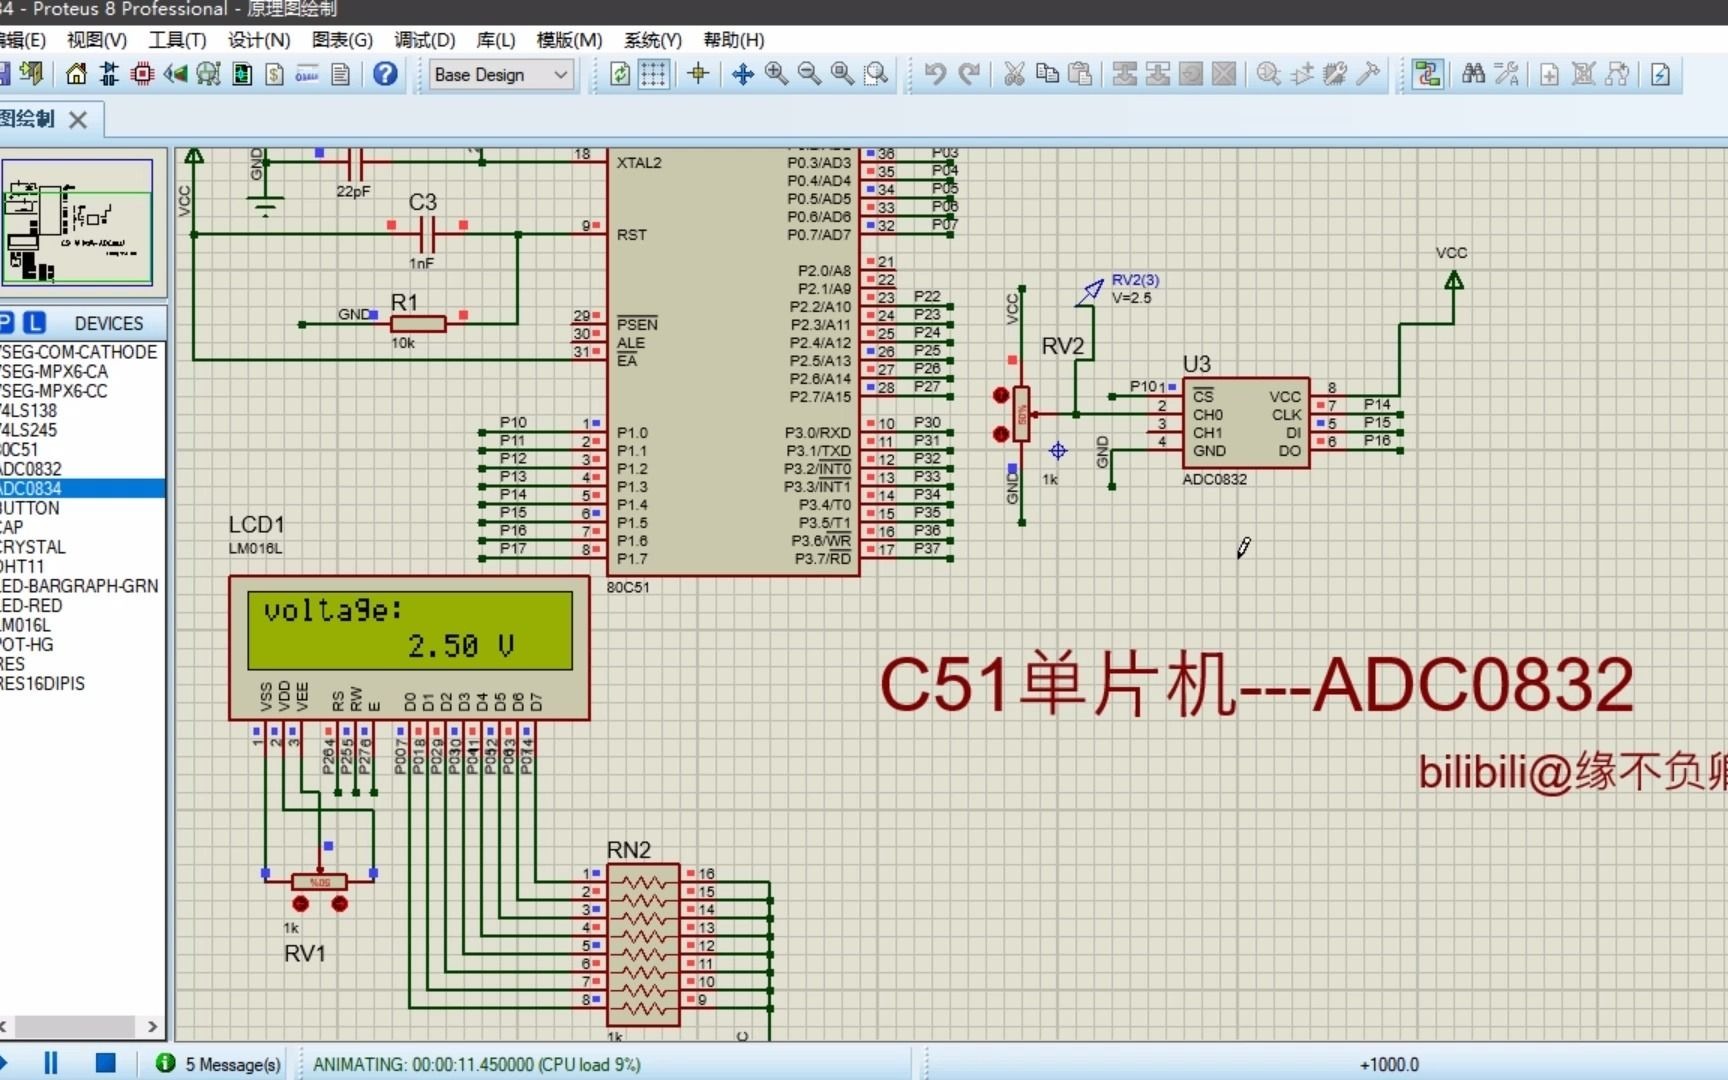Open Help question mark icon
The height and width of the screenshot is (1080, 1728).
(x=385, y=74)
